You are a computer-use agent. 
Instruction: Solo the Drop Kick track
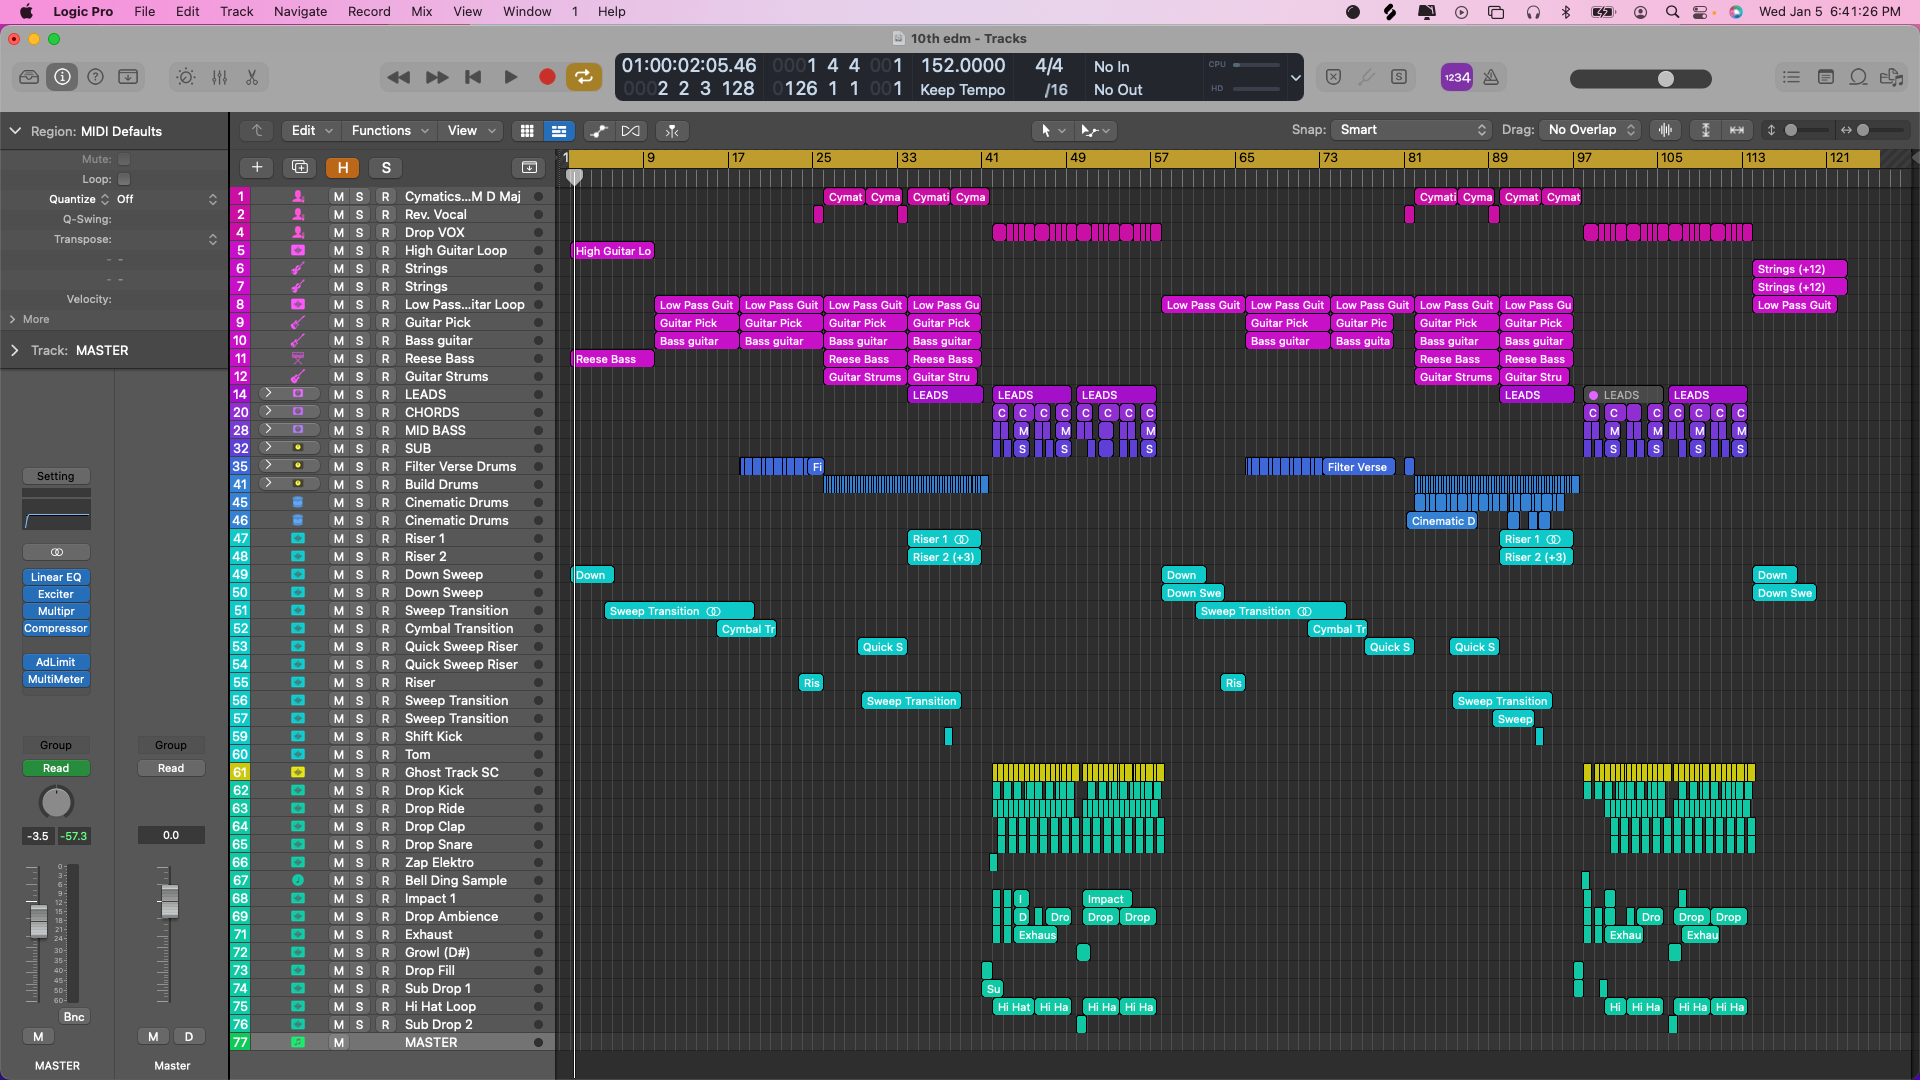360,791
